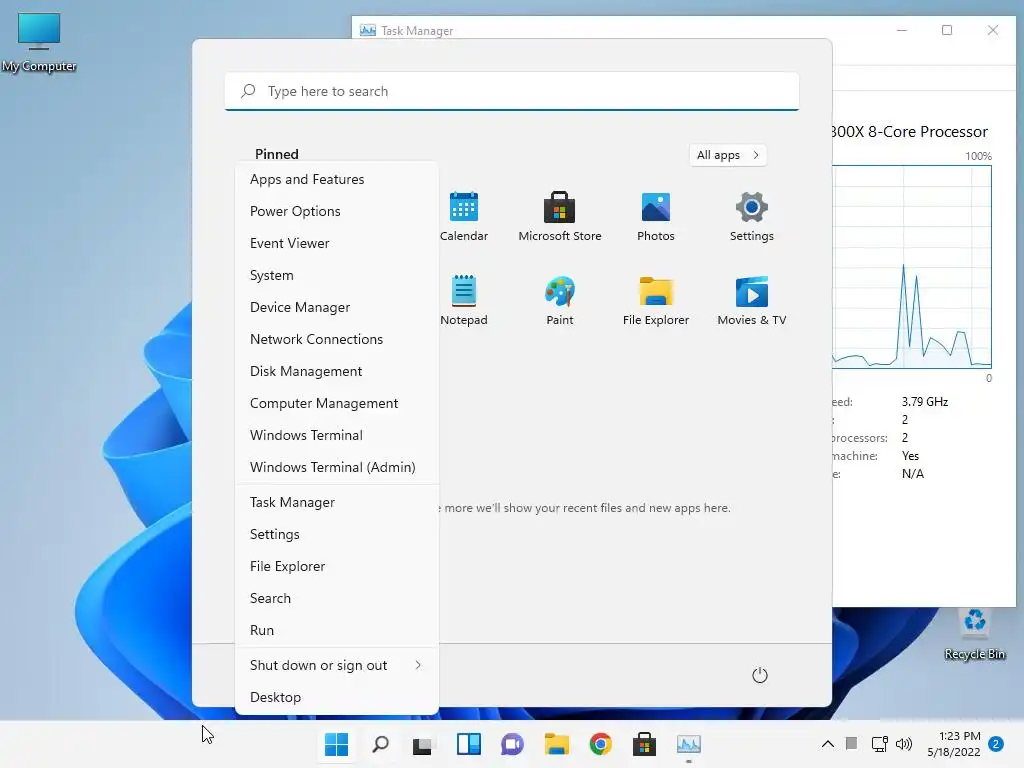The height and width of the screenshot is (768, 1024).
Task: Launch Google Chrome from the taskbar
Action: (600, 744)
